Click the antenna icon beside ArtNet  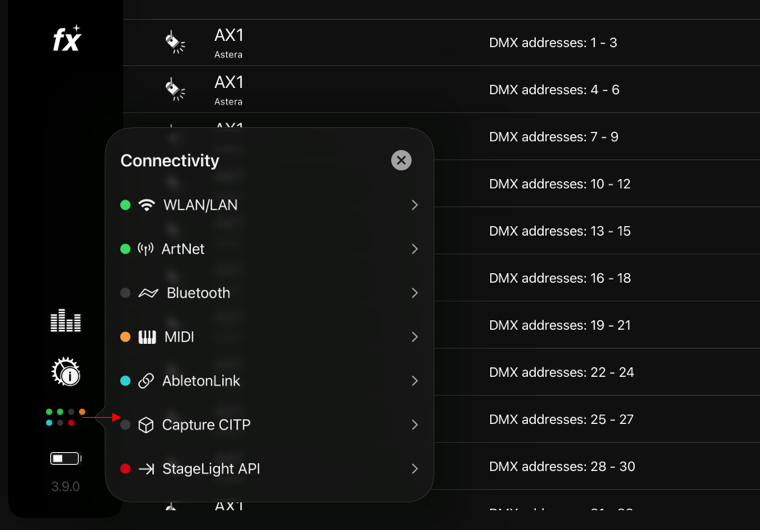145,249
